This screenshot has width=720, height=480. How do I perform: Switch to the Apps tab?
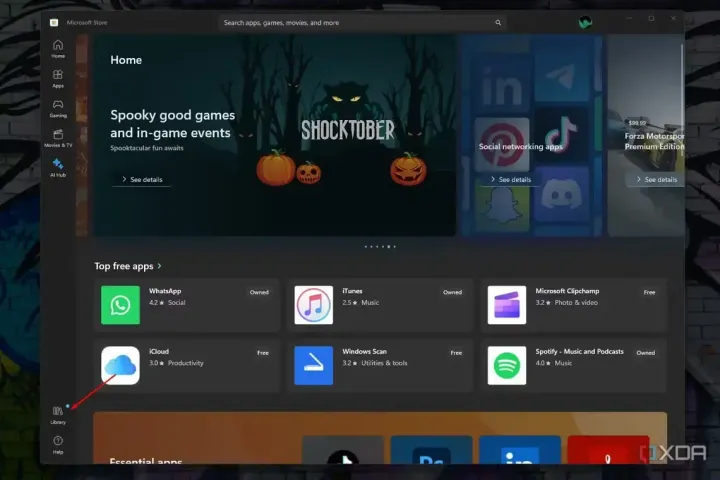pos(58,78)
